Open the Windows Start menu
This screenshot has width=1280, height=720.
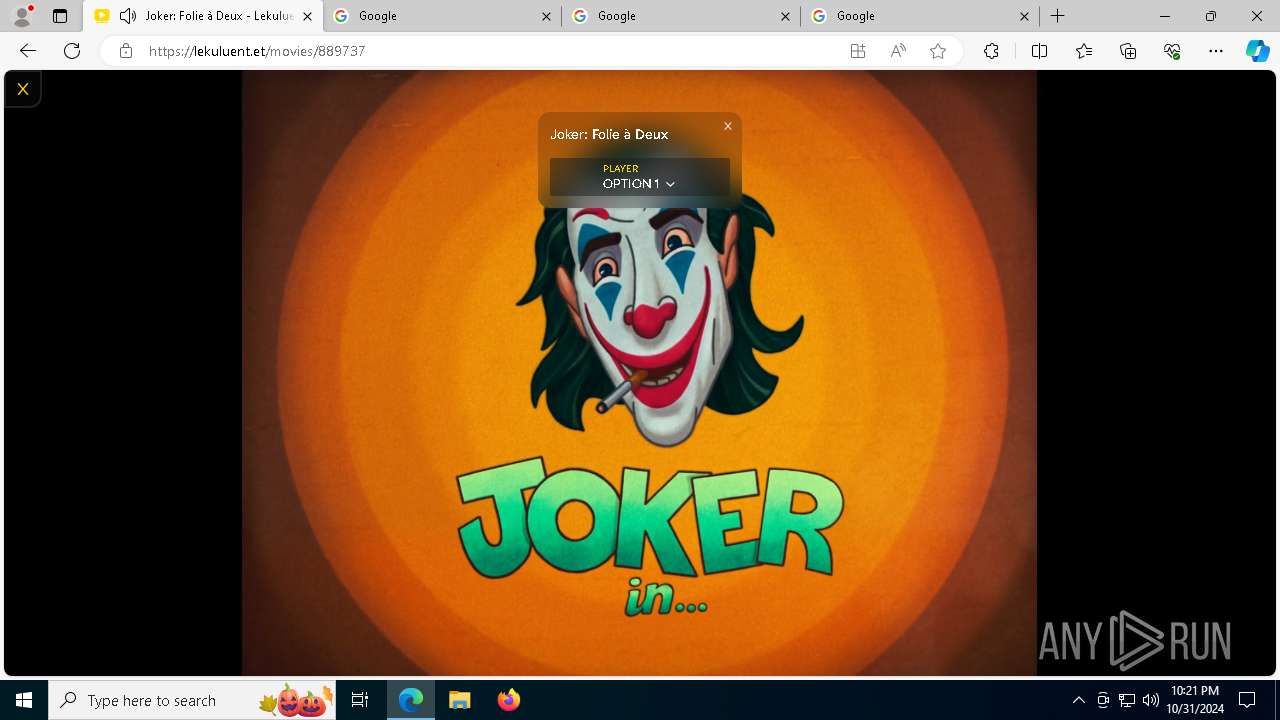(24, 700)
